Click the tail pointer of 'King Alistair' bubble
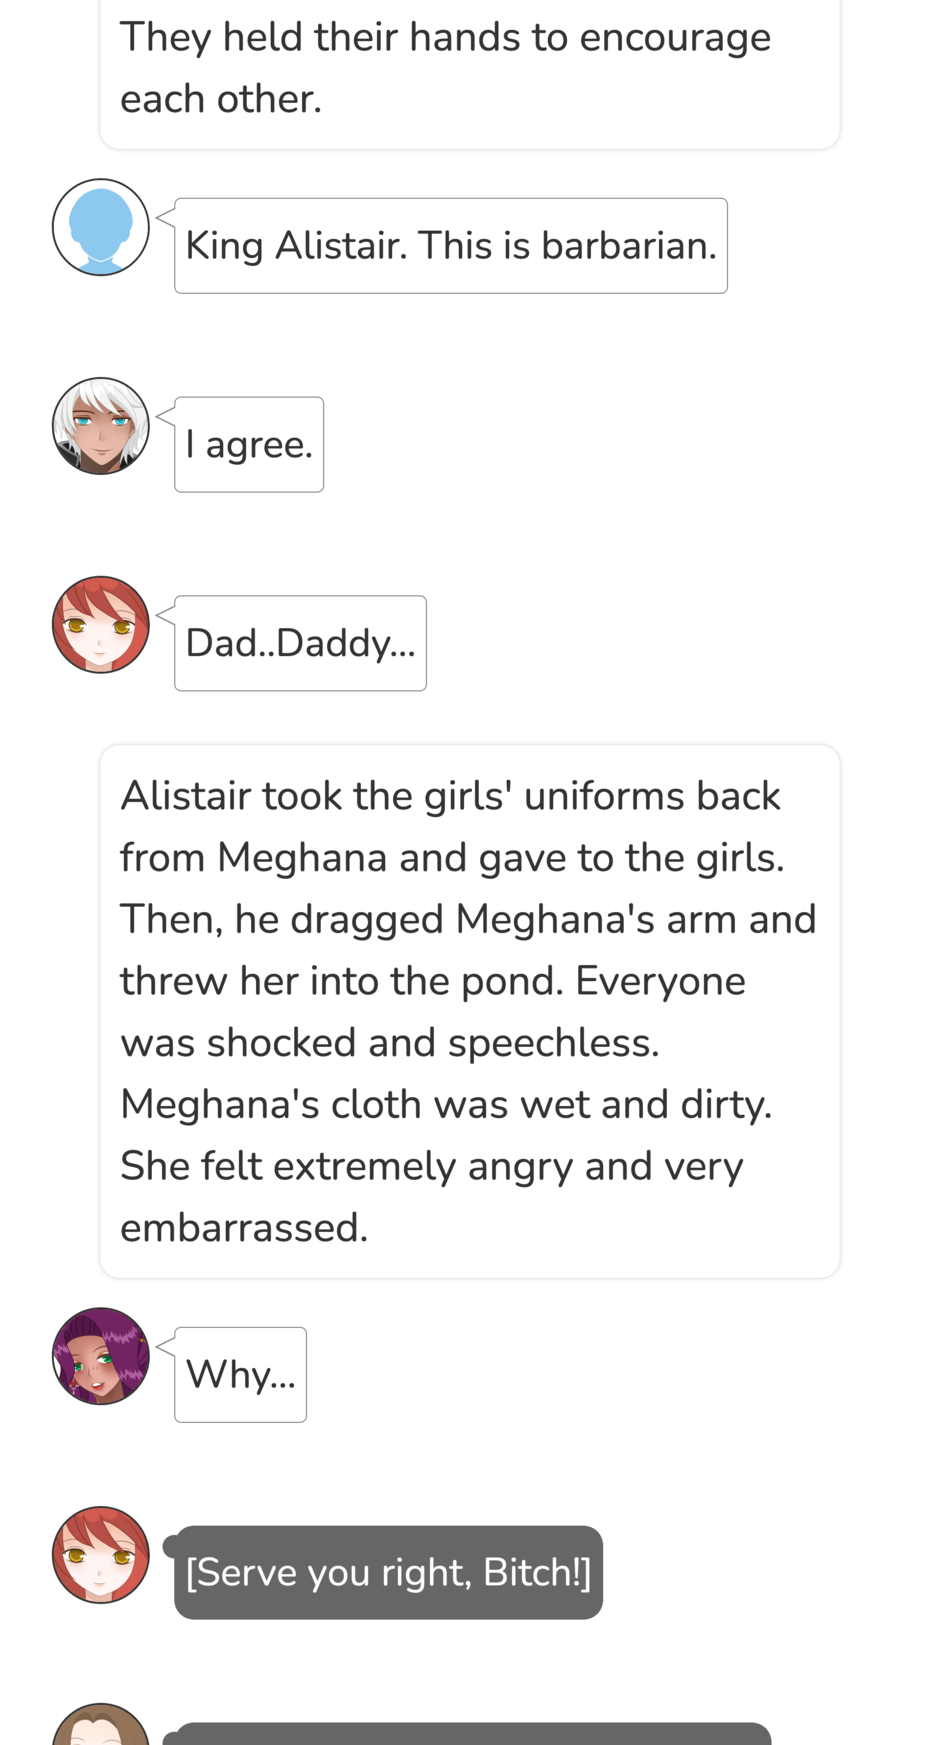 [x=166, y=217]
